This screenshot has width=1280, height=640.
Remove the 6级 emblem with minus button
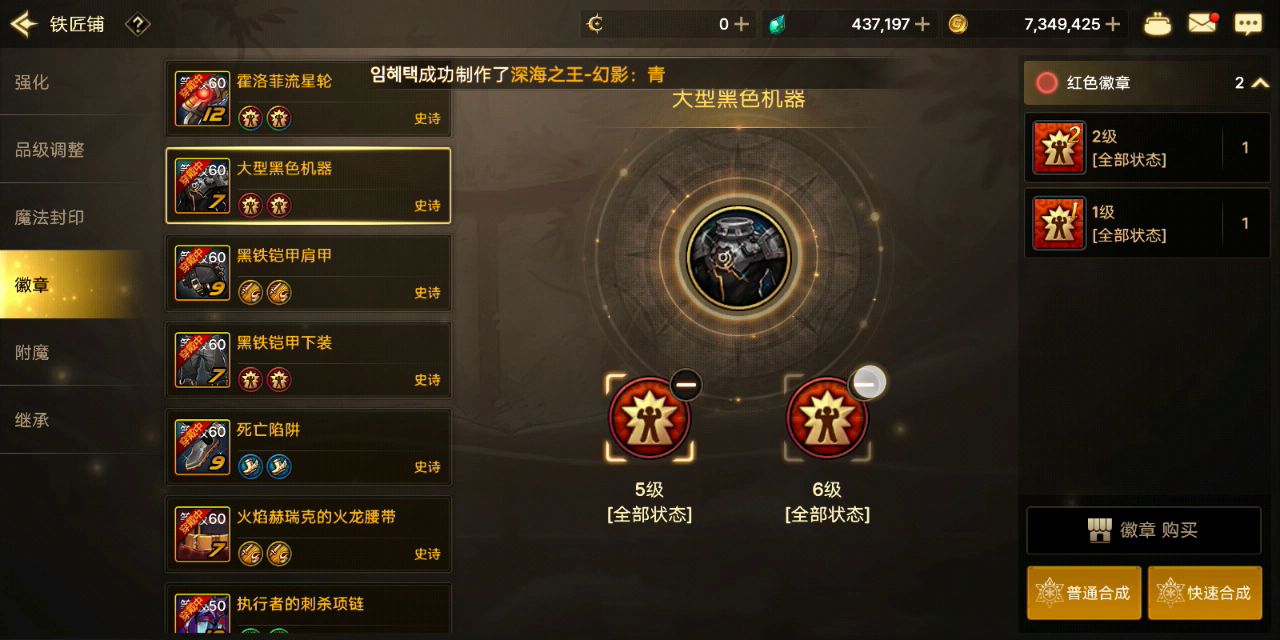point(868,382)
